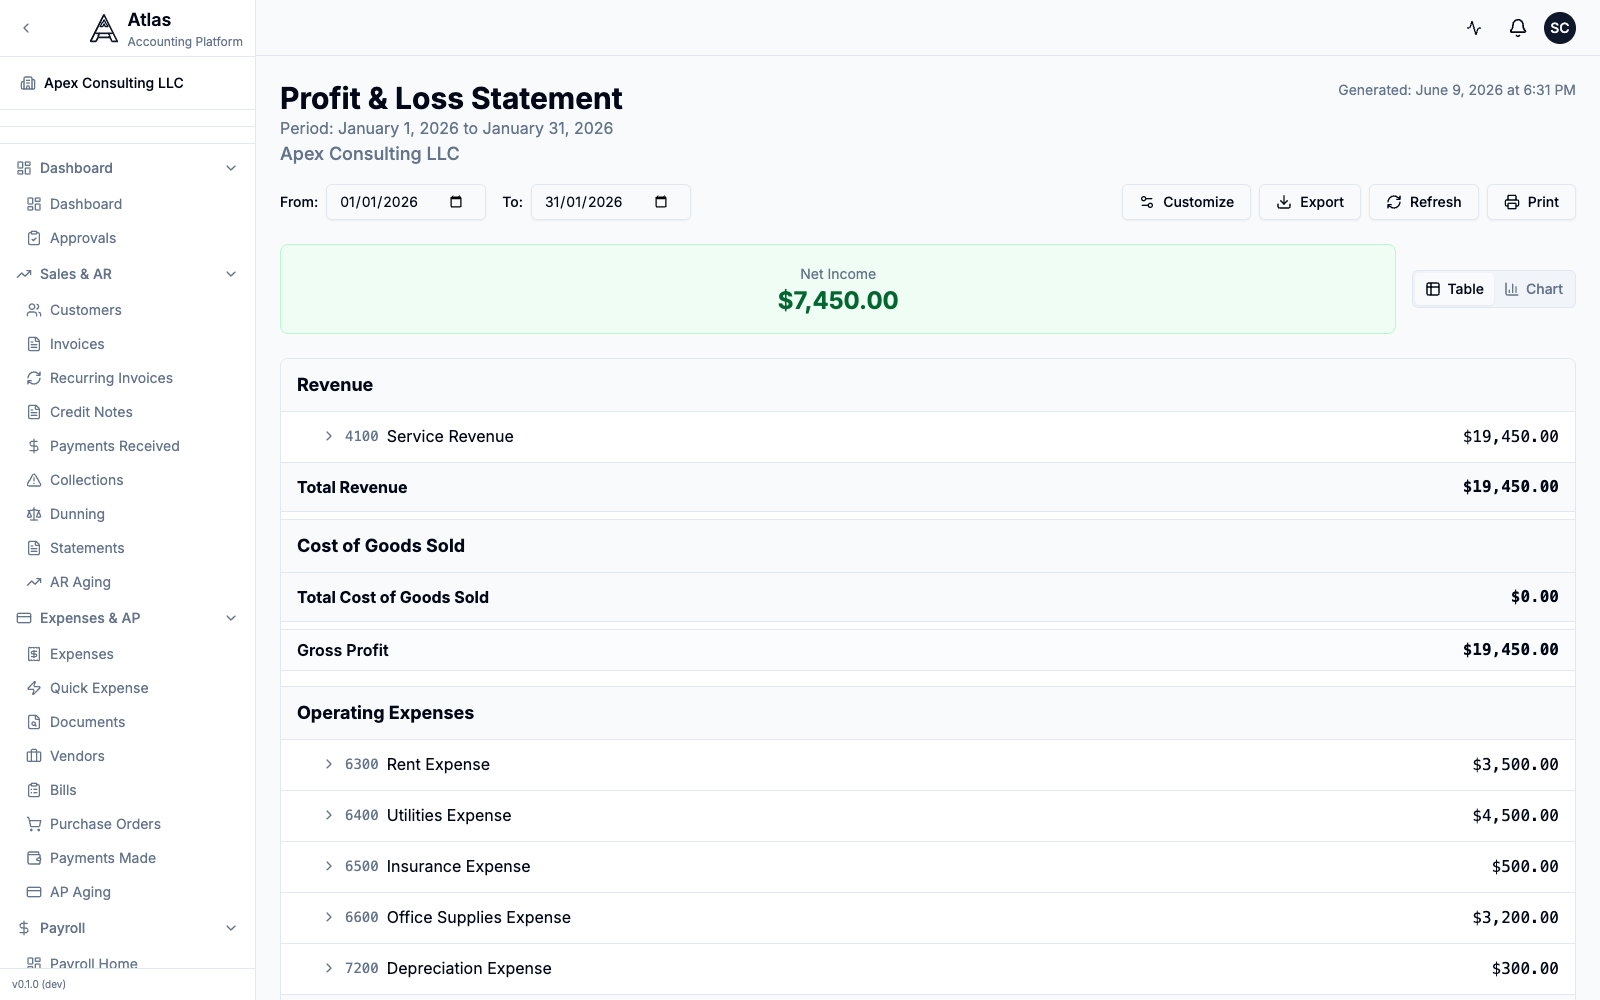Open Payments Received

(x=115, y=446)
